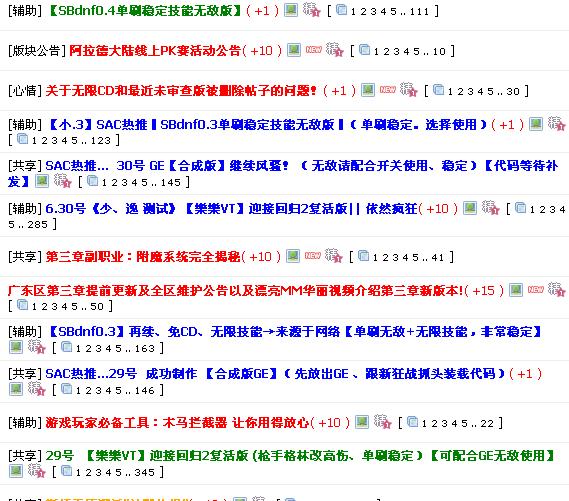Viewport: 569px width, 501px height.
Task: Open 游戏玩家必备工具：木马拦截器 thread
Action: coord(177,422)
